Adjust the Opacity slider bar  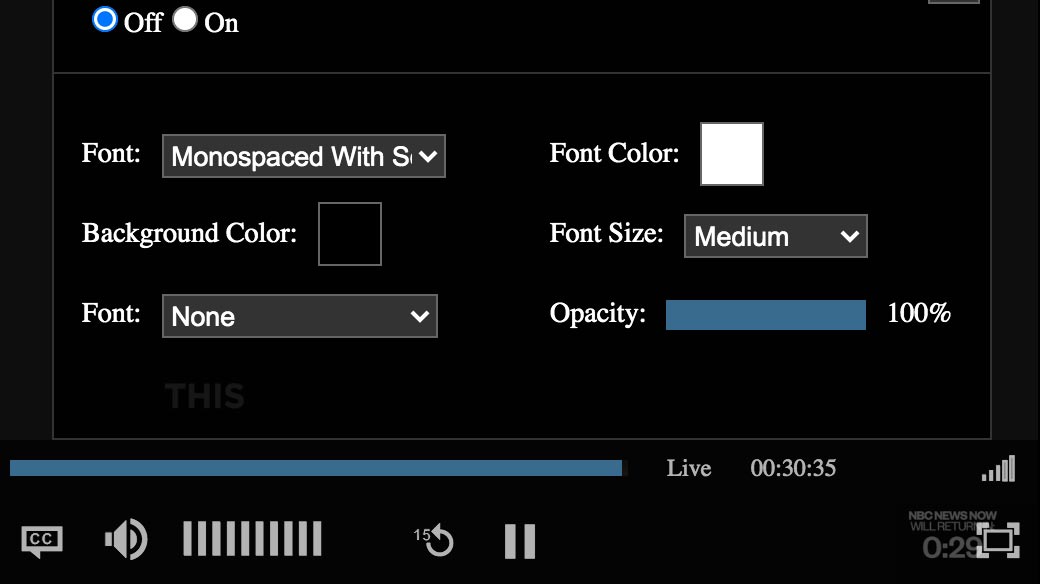(x=766, y=315)
